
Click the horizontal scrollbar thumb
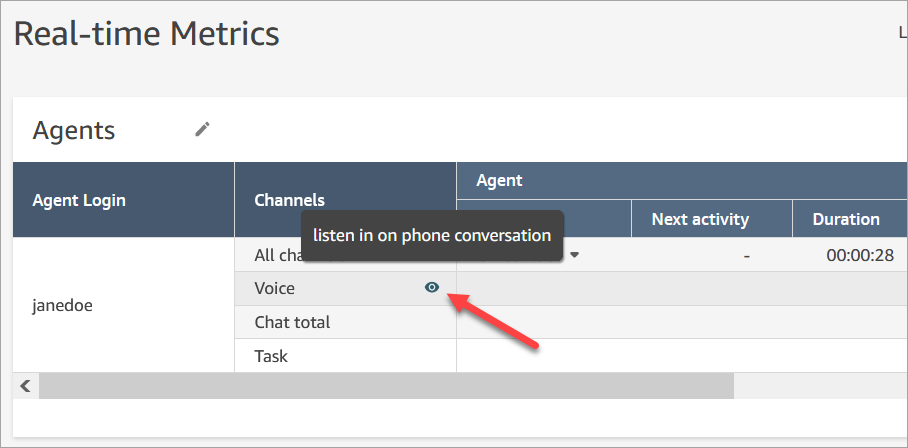click(385, 385)
